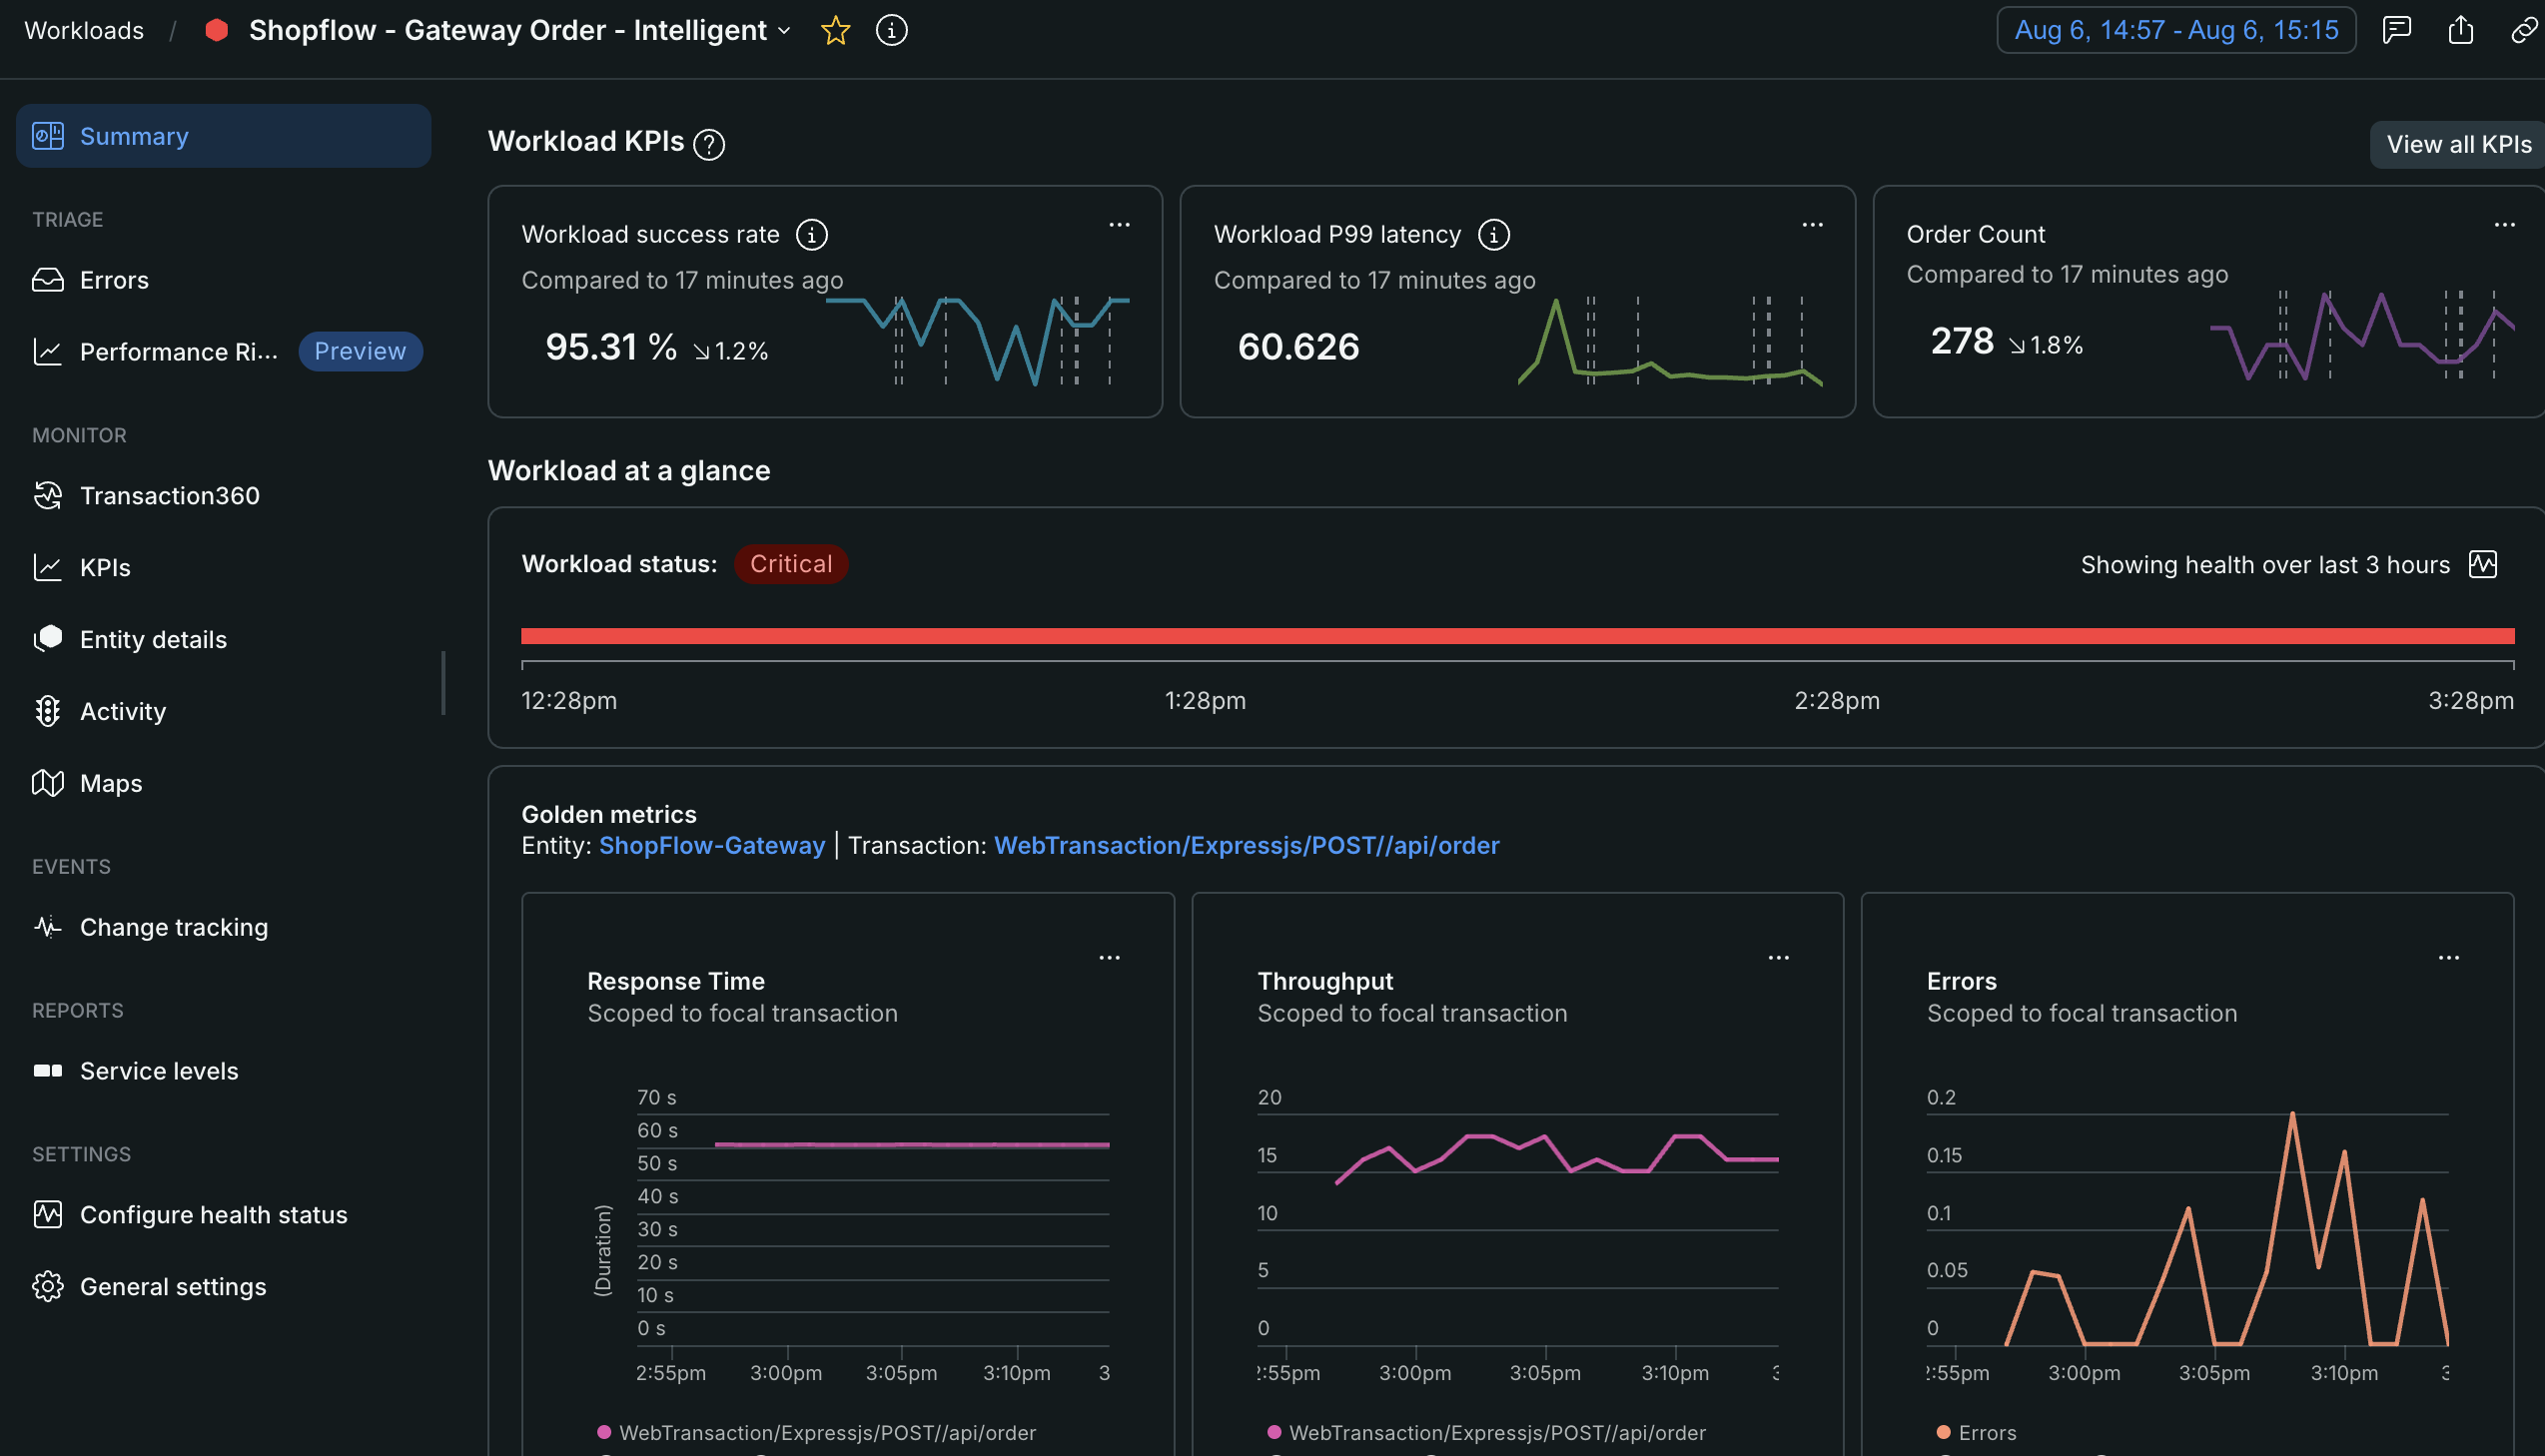
Task: Open the comments/discussion icon in top bar
Action: (2397, 30)
